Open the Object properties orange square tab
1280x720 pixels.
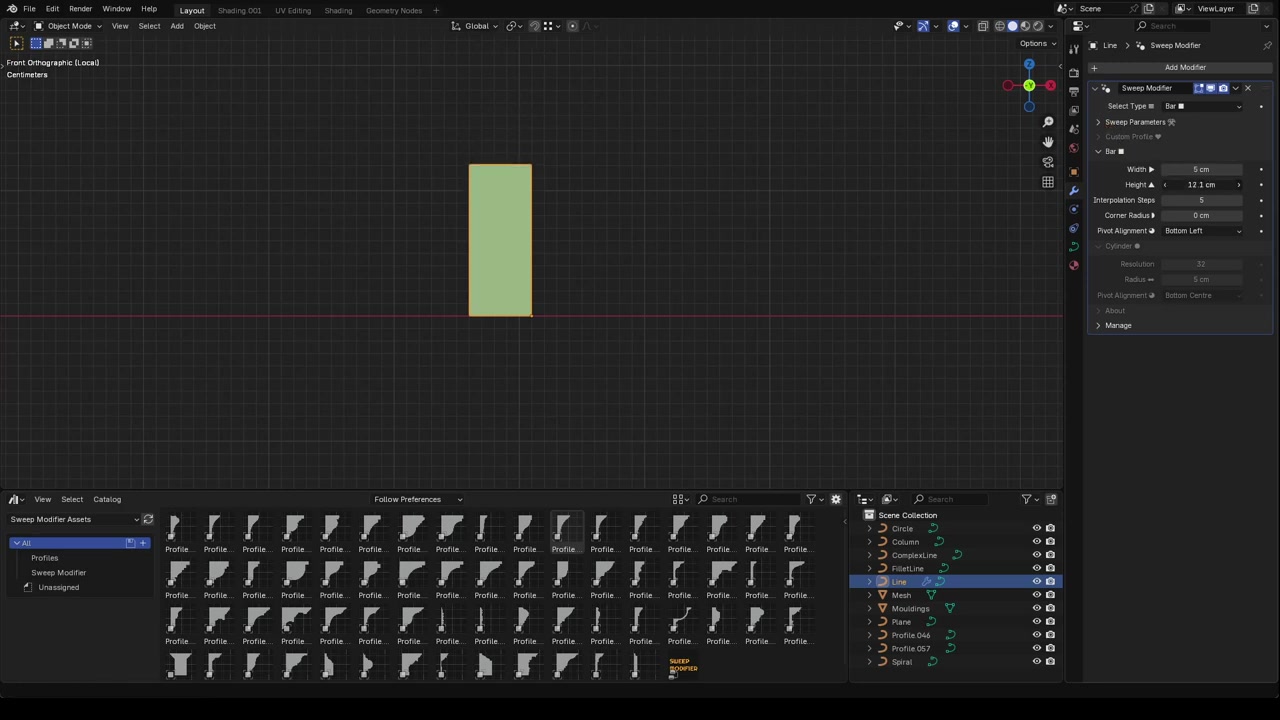click(x=1074, y=171)
